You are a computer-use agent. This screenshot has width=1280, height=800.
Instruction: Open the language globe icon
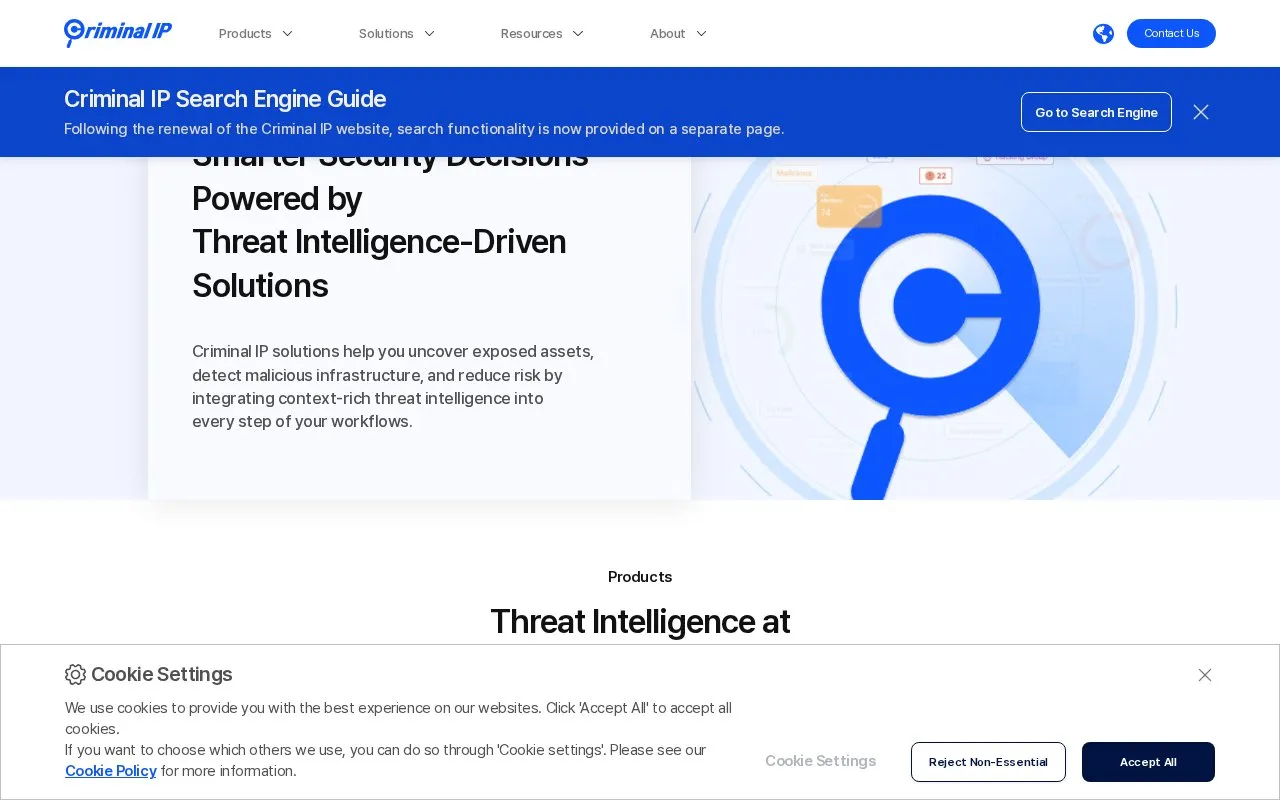click(1103, 34)
